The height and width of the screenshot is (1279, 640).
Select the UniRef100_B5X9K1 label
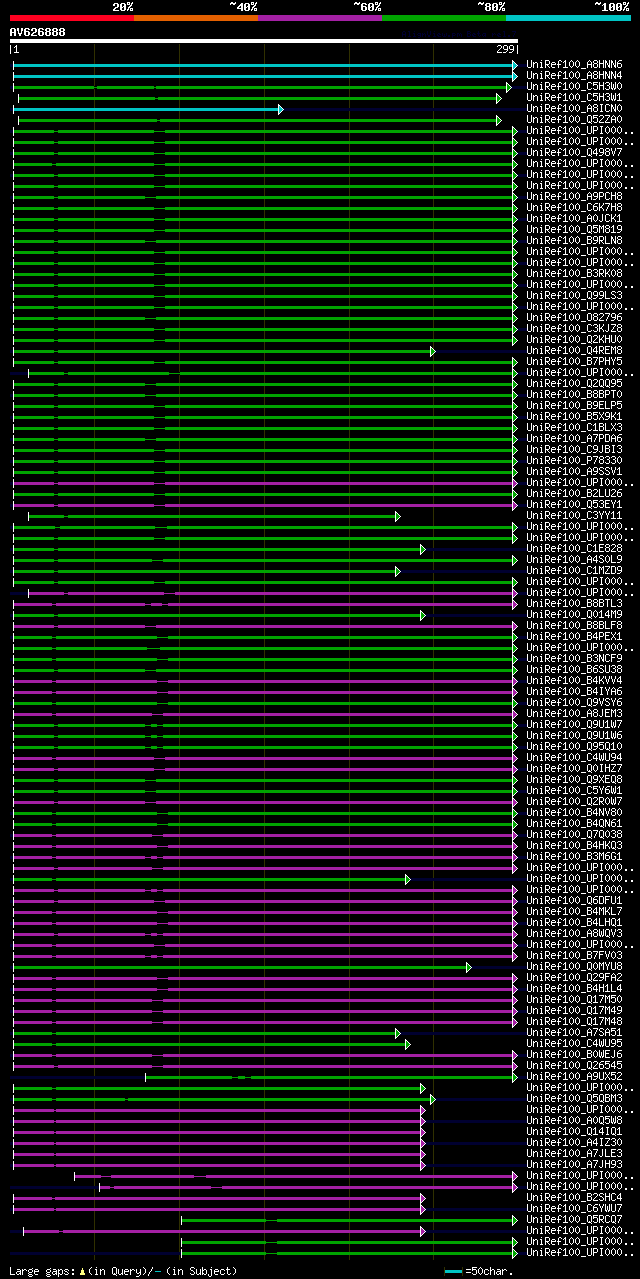click(574, 417)
